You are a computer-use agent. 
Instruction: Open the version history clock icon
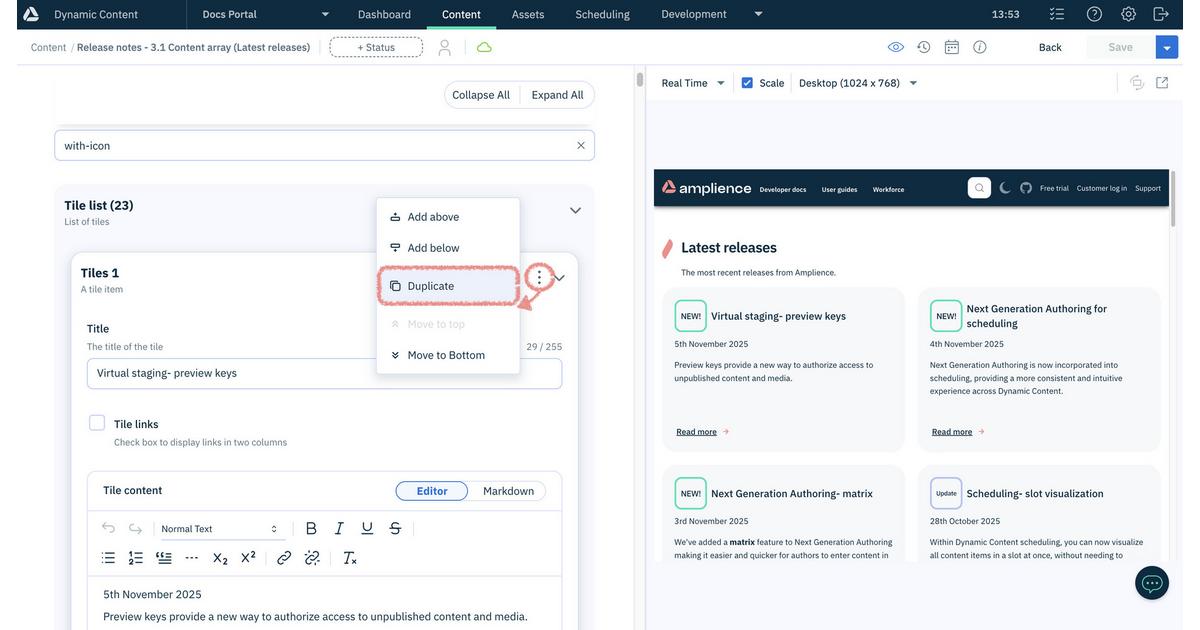[x=924, y=47]
